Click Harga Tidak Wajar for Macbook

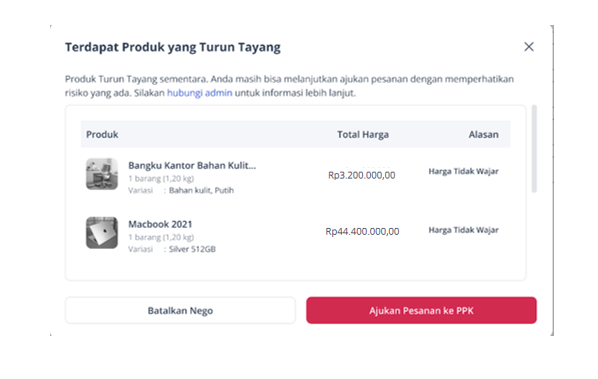click(463, 230)
